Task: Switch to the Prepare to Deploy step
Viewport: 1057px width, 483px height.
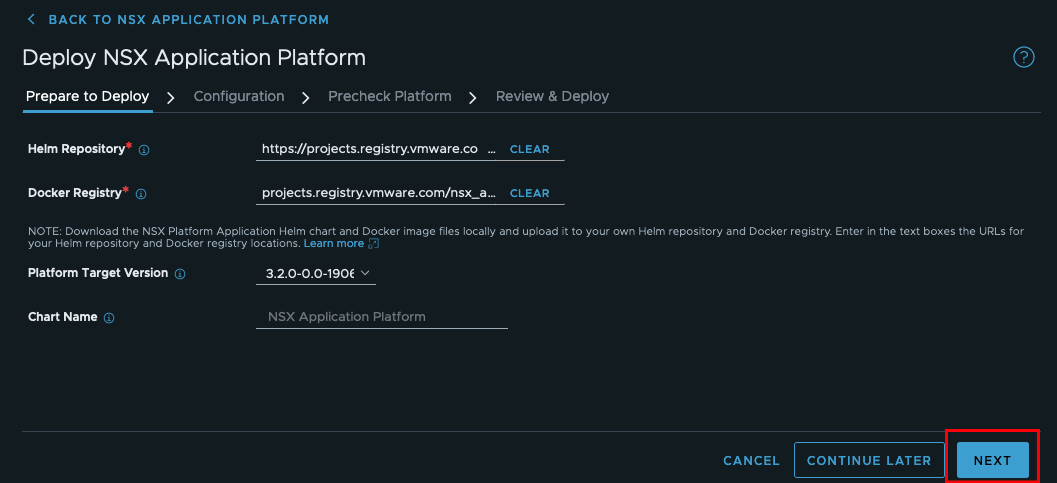Action: click(x=88, y=96)
